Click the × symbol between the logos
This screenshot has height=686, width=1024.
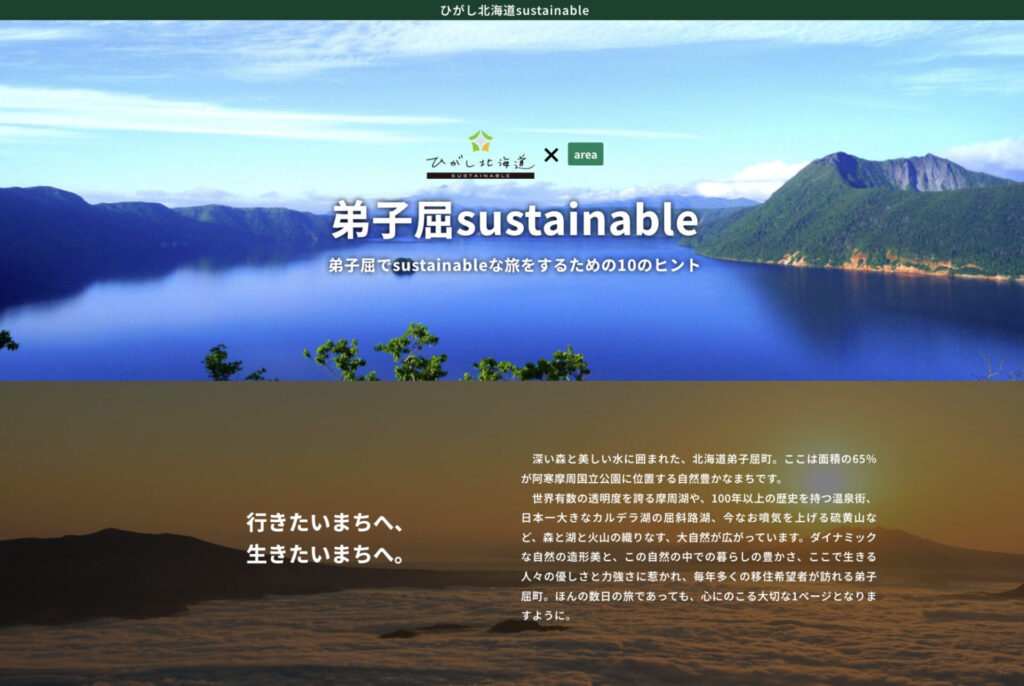click(551, 155)
